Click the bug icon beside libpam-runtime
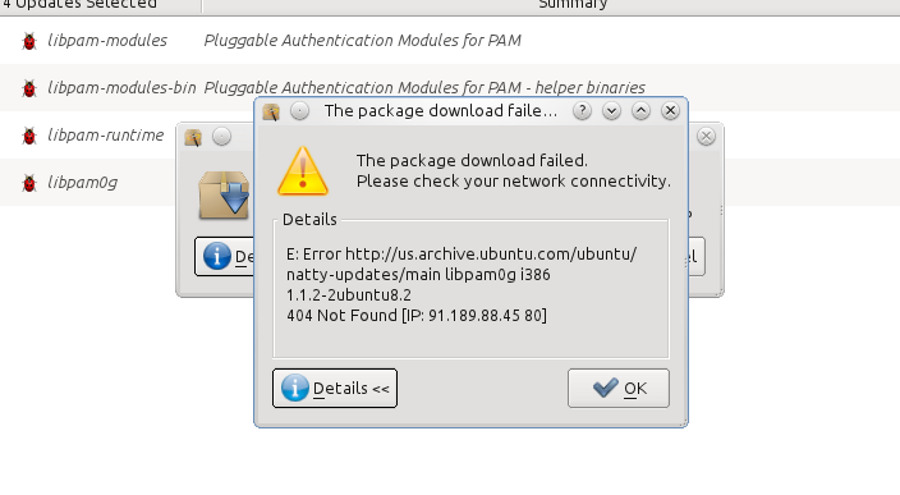The height and width of the screenshot is (495, 900). click(29, 136)
